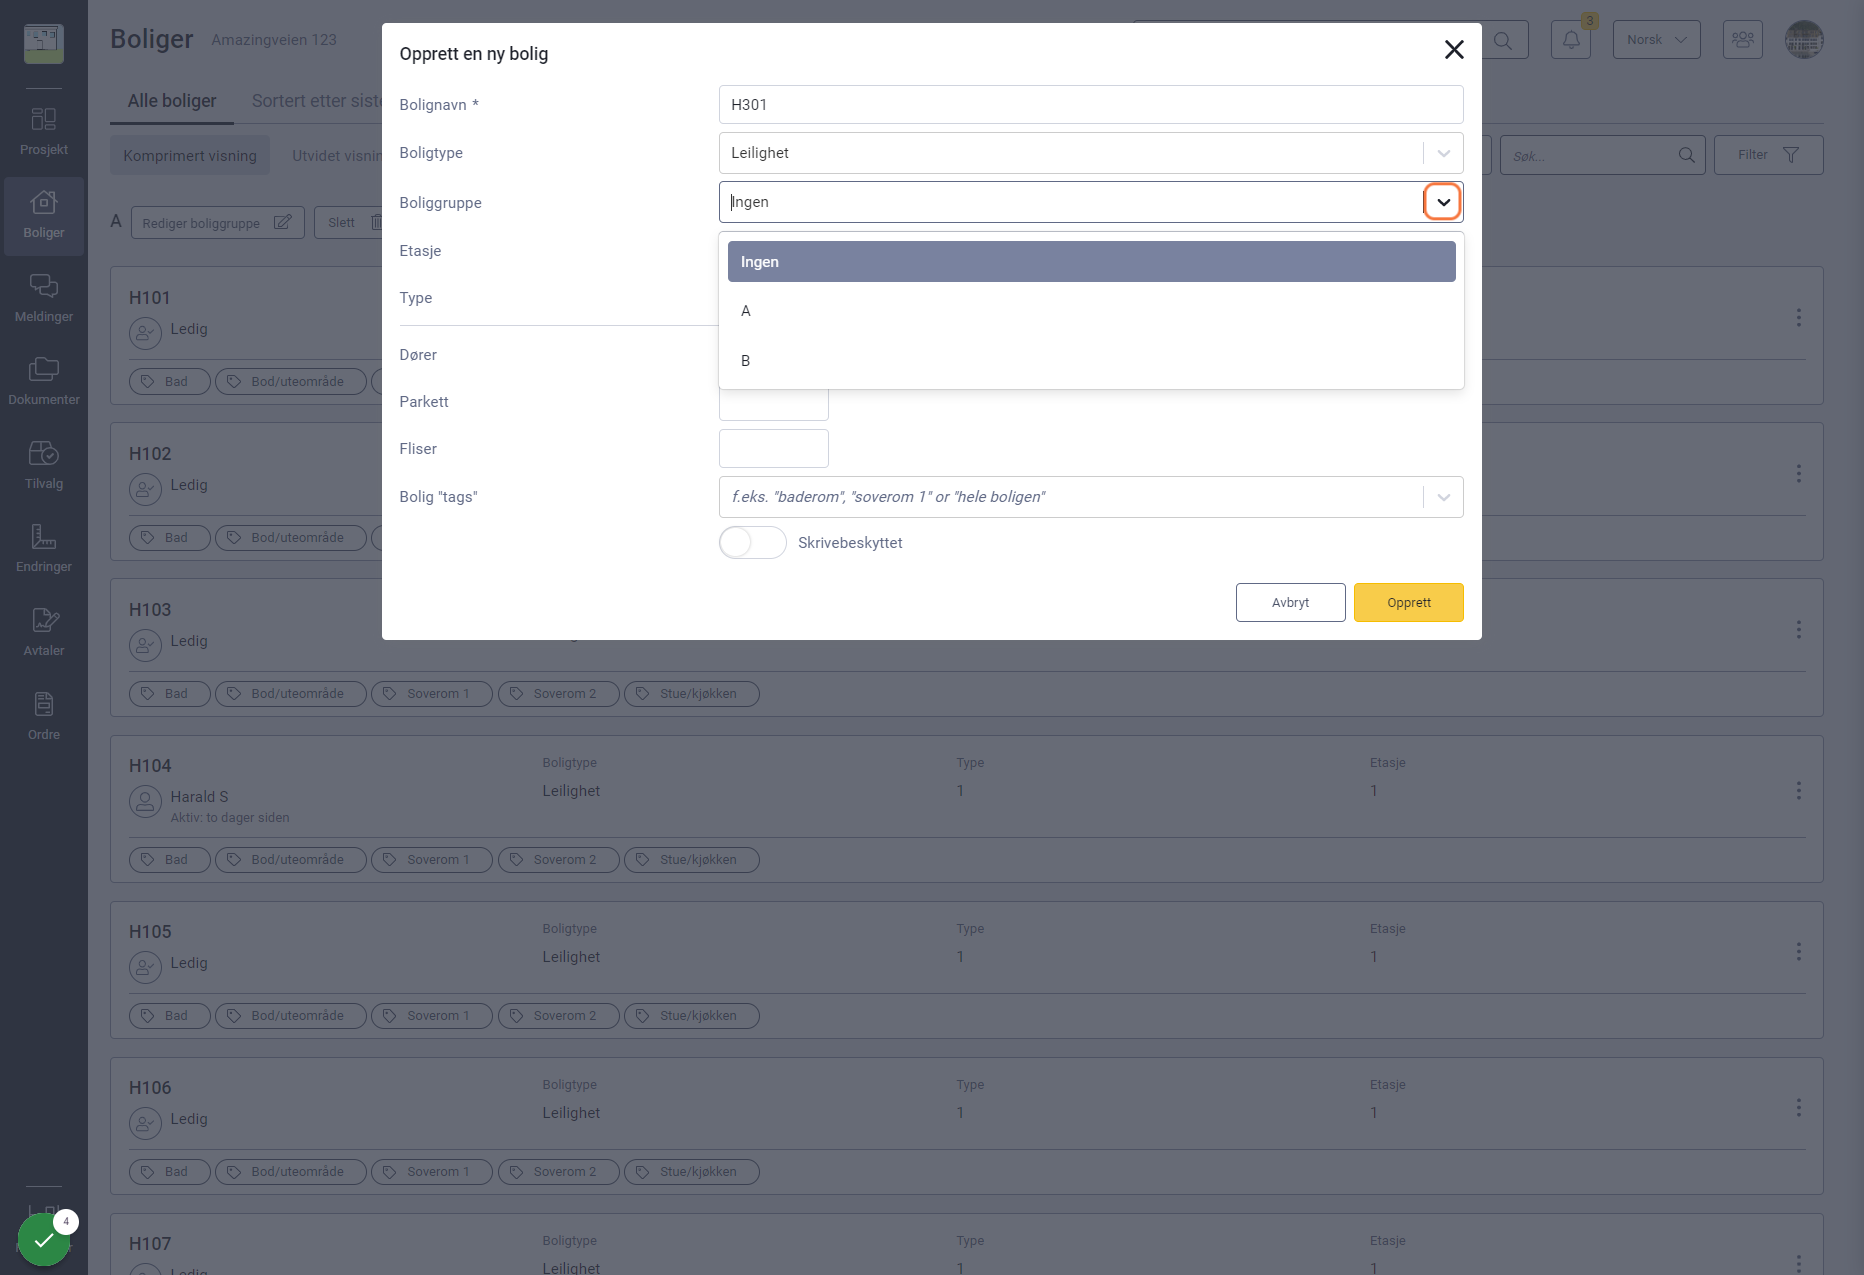Image resolution: width=1864 pixels, height=1275 pixels.
Task: Open Endringer in the sidebar
Action: 44,549
